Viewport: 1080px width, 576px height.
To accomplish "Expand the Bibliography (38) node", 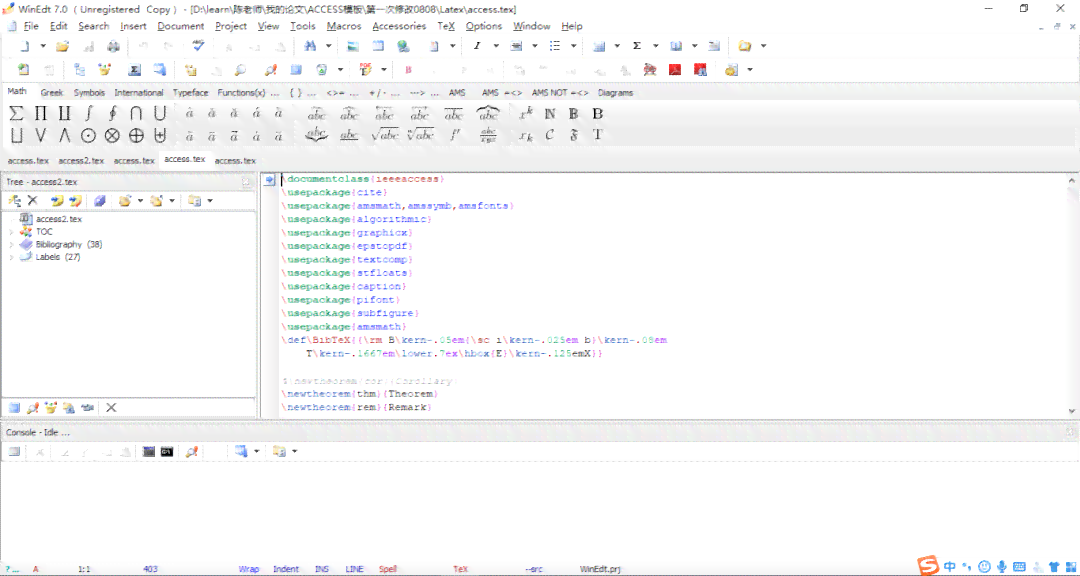I will (11, 245).
